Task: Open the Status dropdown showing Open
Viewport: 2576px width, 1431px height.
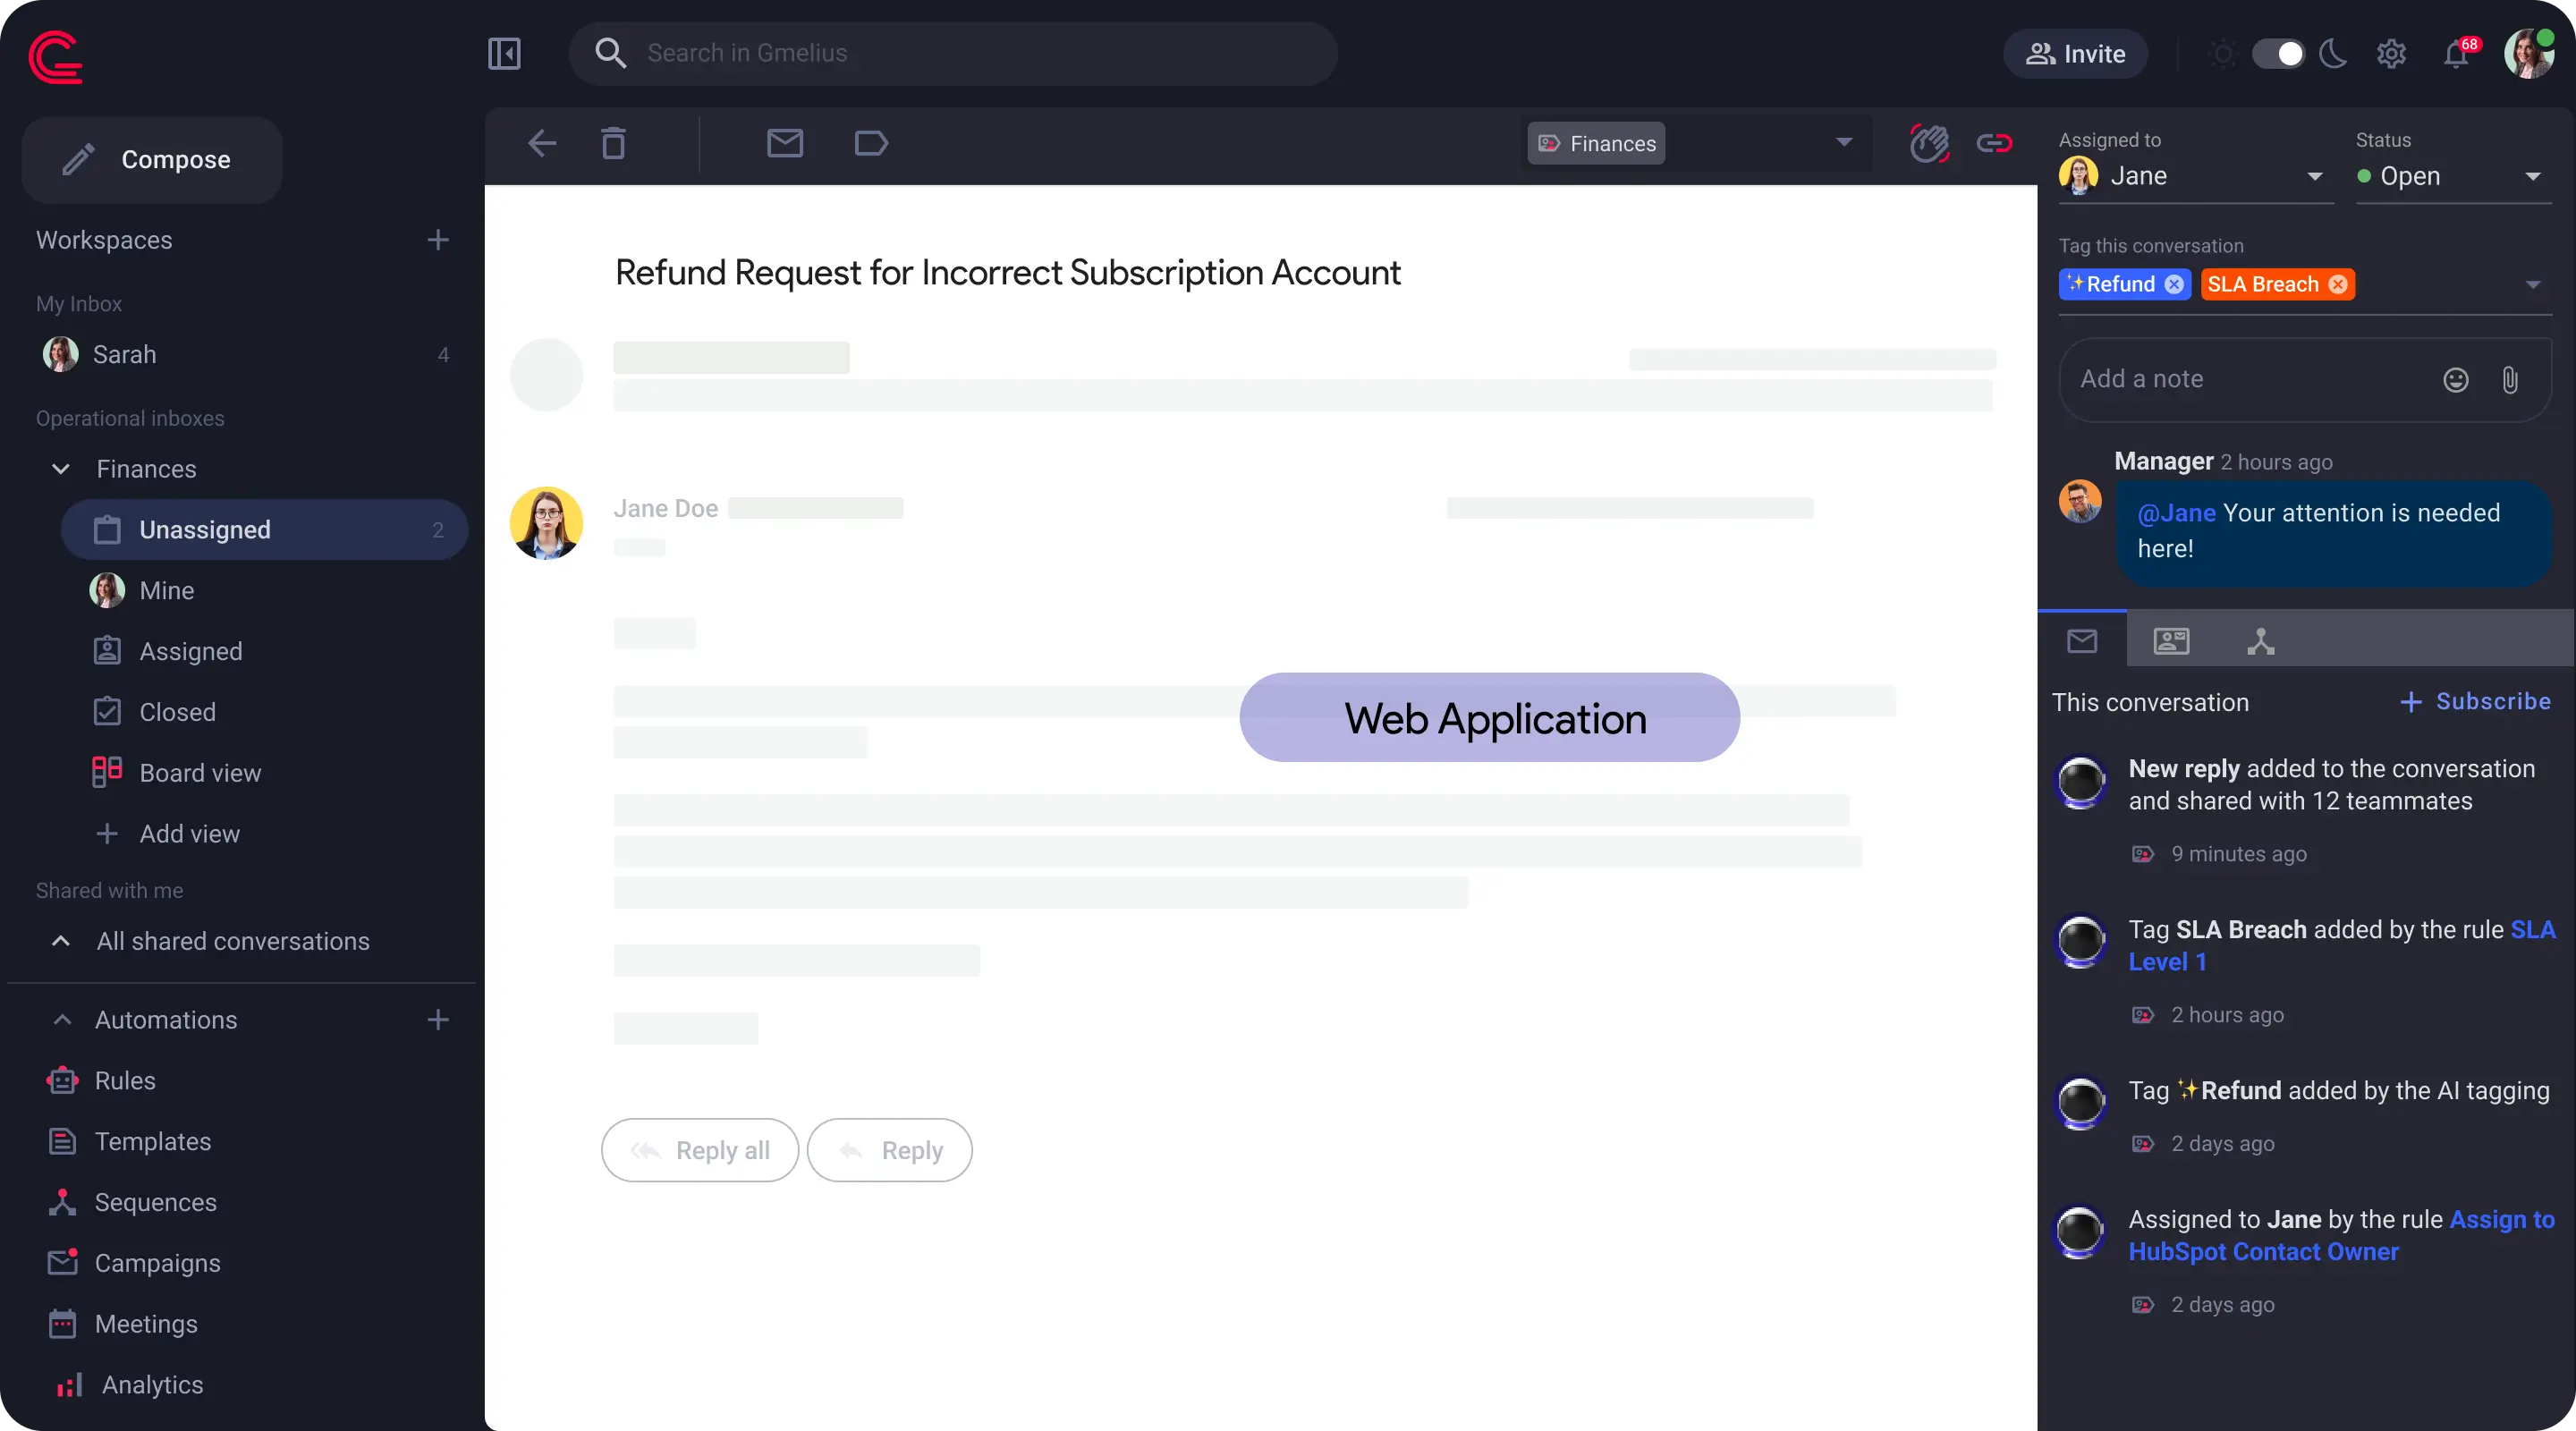Action: pos(2531,177)
